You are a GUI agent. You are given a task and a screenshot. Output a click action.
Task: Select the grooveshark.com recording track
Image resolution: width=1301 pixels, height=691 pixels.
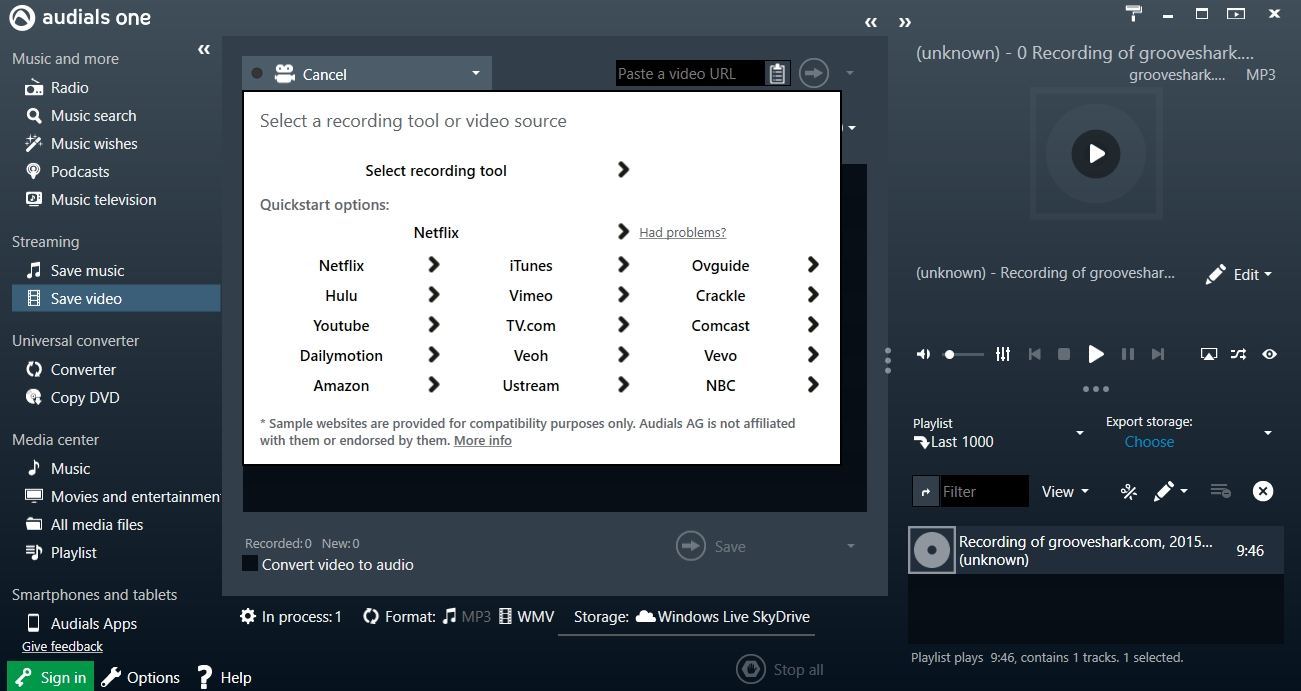tap(1096, 550)
